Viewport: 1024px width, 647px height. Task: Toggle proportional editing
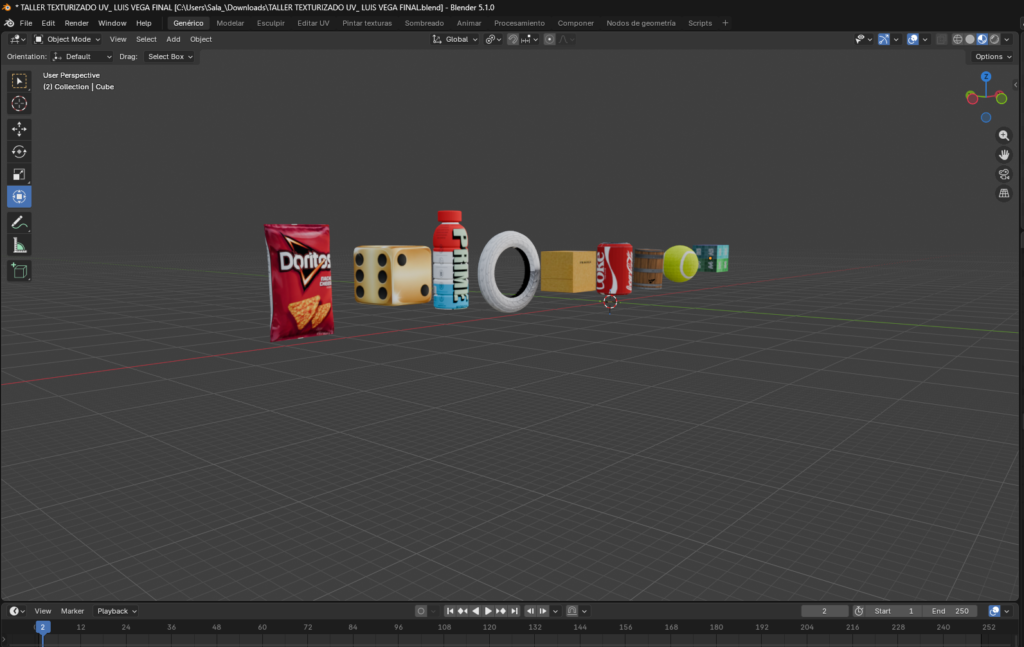549,39
